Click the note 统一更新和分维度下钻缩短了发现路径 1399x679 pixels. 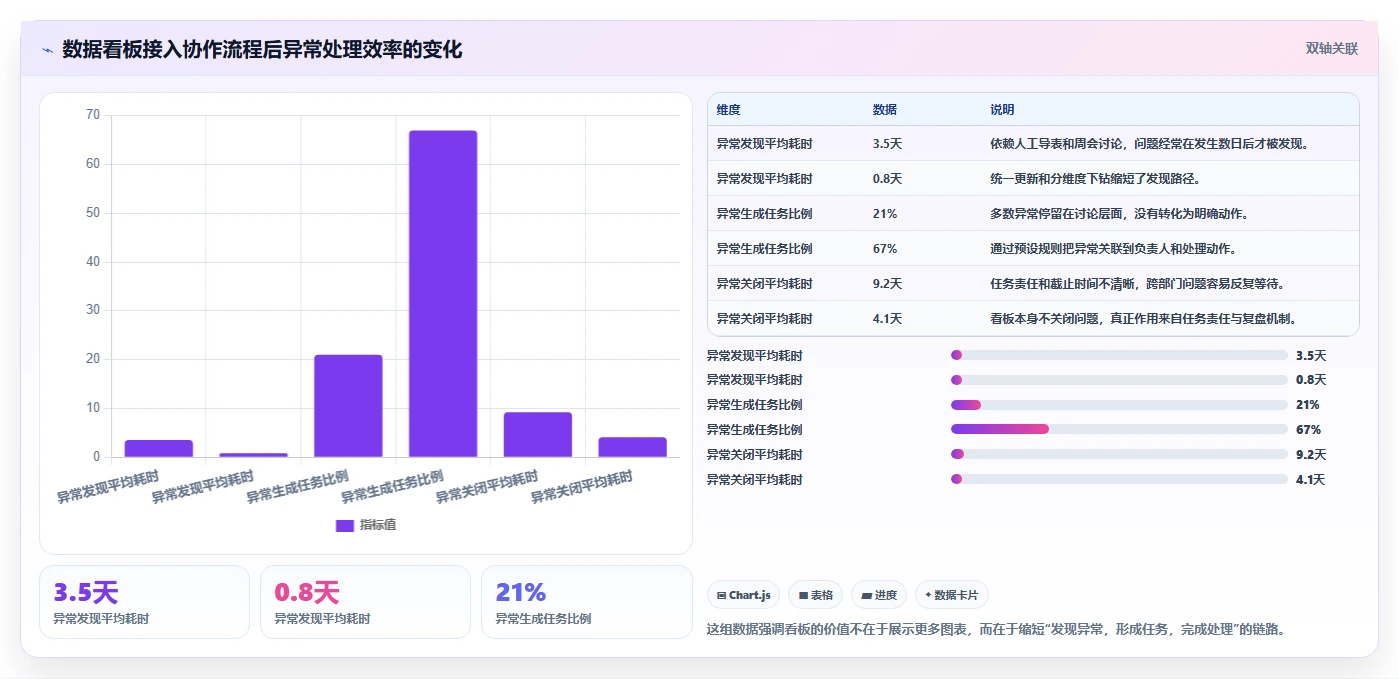1095,179
